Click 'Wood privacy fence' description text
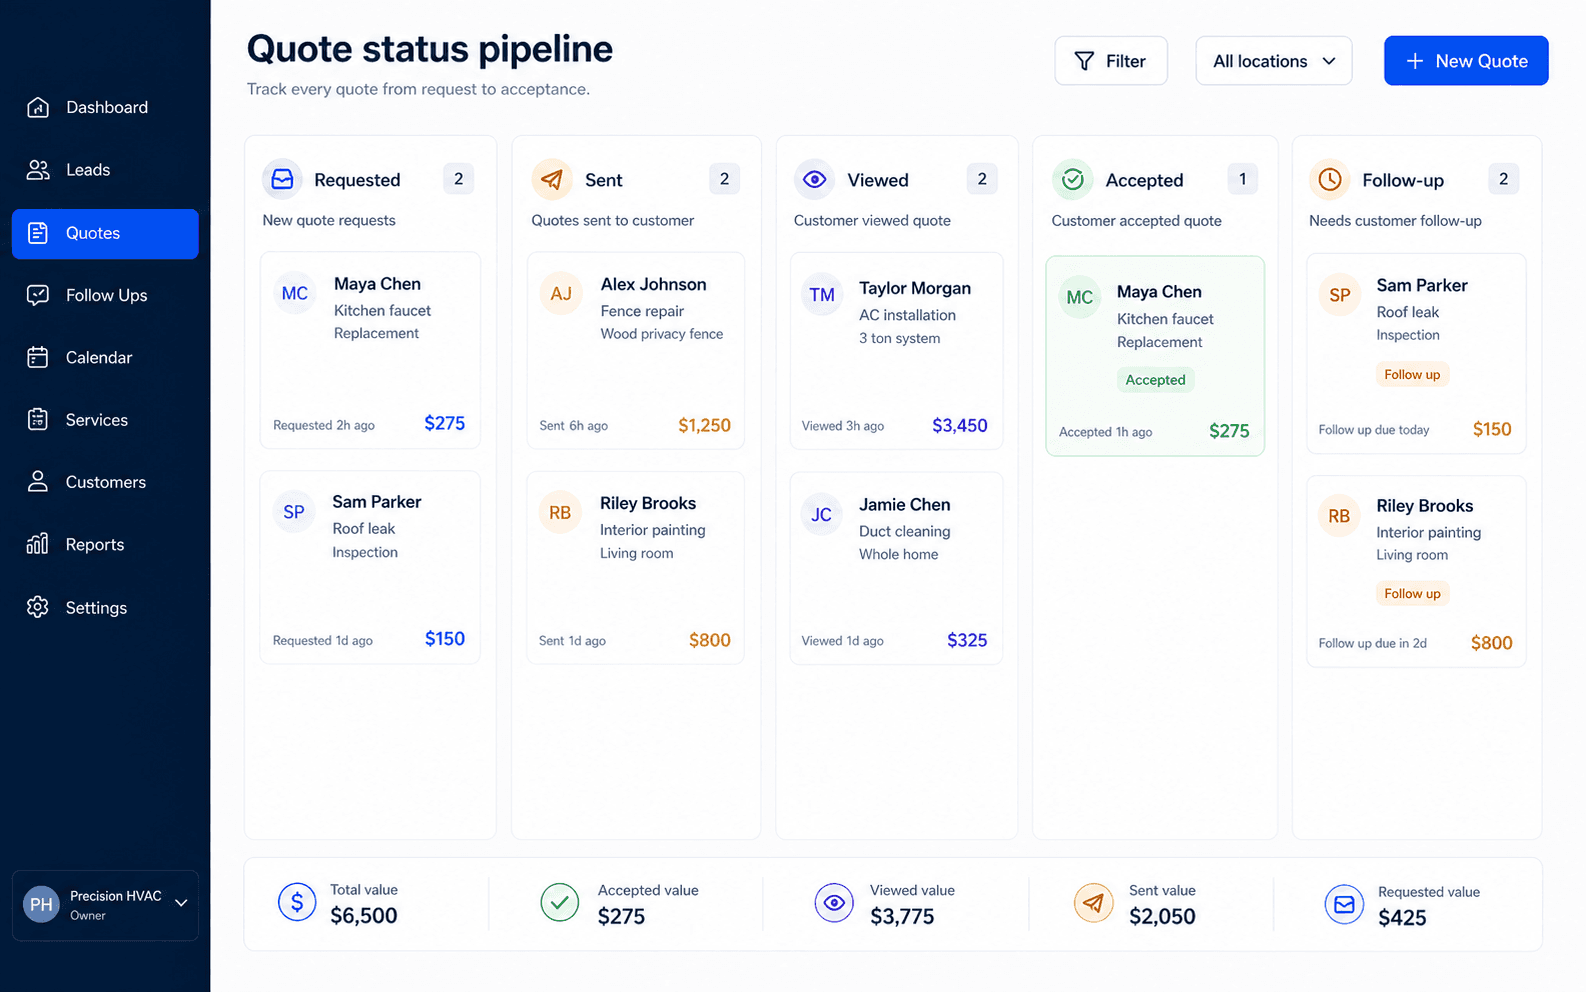This screenshot has width=1586, height=992. coord(661,334)
